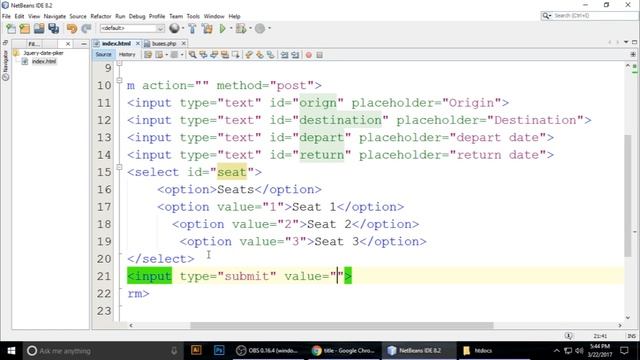Click the browser globe icon in toolbar
Screen dimensions: 640x360
point(174,28)
